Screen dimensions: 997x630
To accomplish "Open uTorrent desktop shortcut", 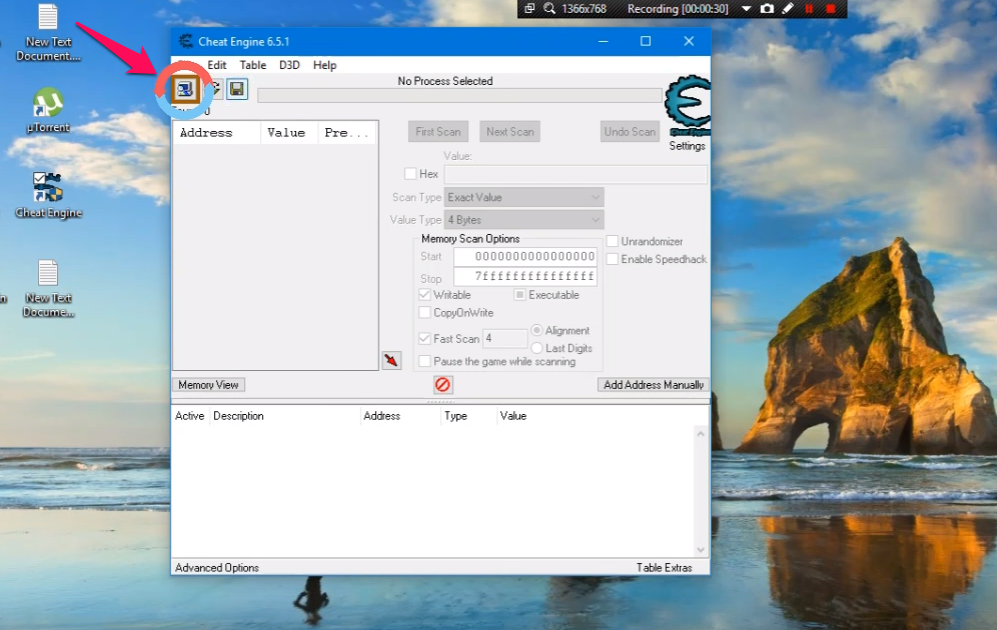I will [48, 111].
